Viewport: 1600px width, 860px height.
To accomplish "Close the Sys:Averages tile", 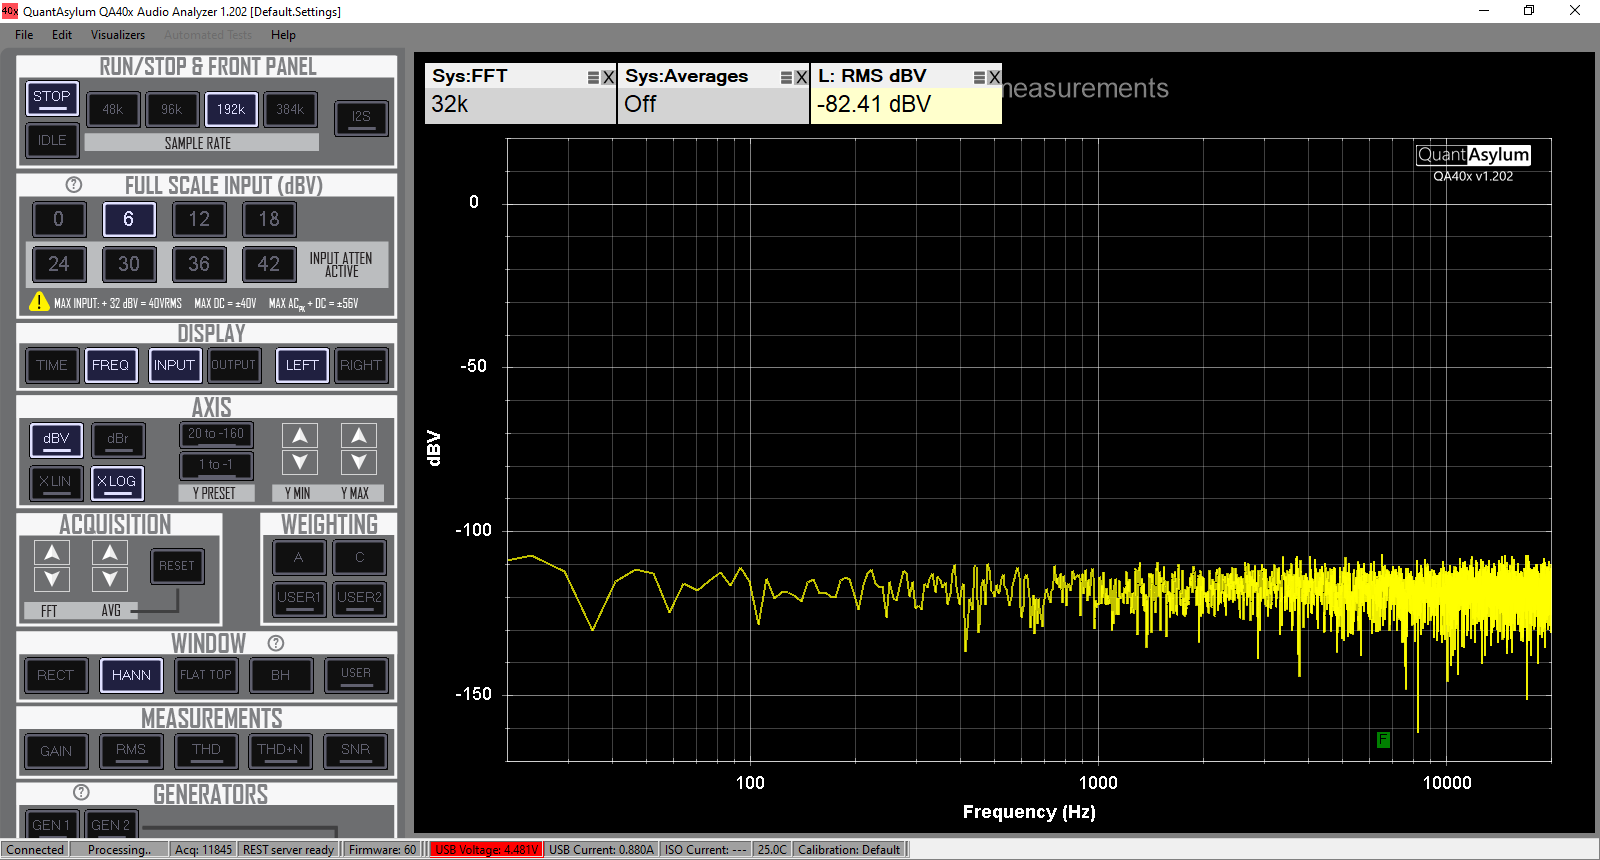I will (x=801, y=78).
